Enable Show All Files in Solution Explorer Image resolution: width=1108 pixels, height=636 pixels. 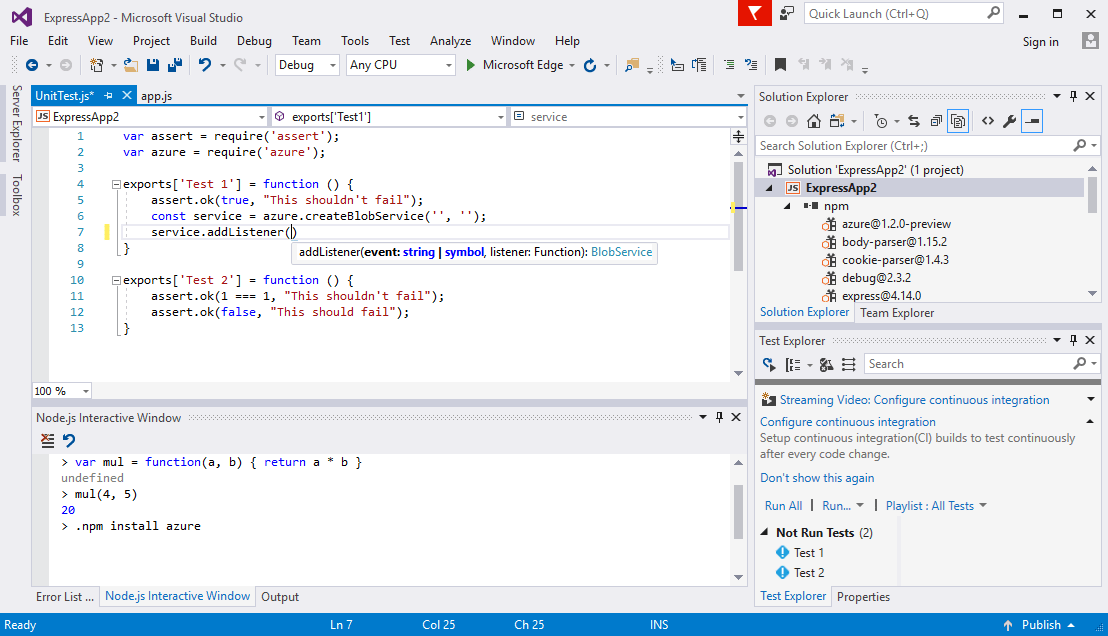click(x=956, y=121)
